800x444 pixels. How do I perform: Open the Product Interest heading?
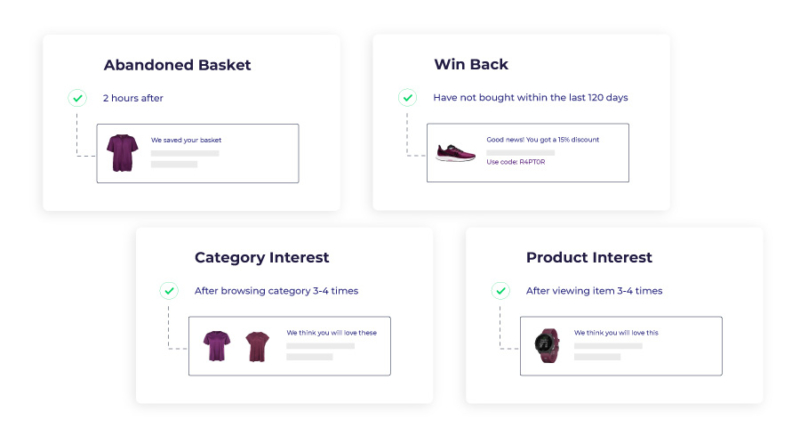pos(589,257)
